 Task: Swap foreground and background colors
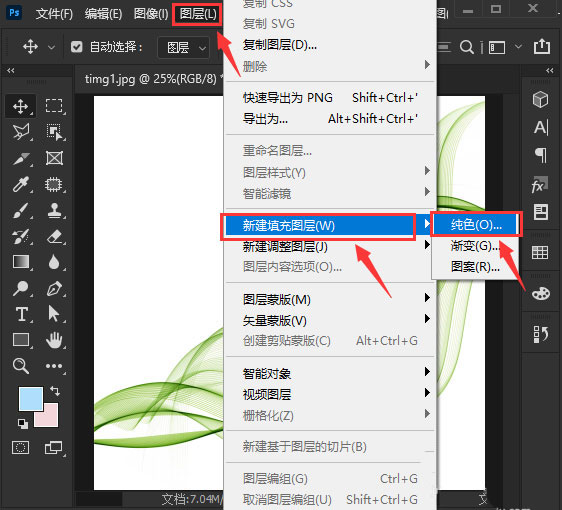coord(55,390)
